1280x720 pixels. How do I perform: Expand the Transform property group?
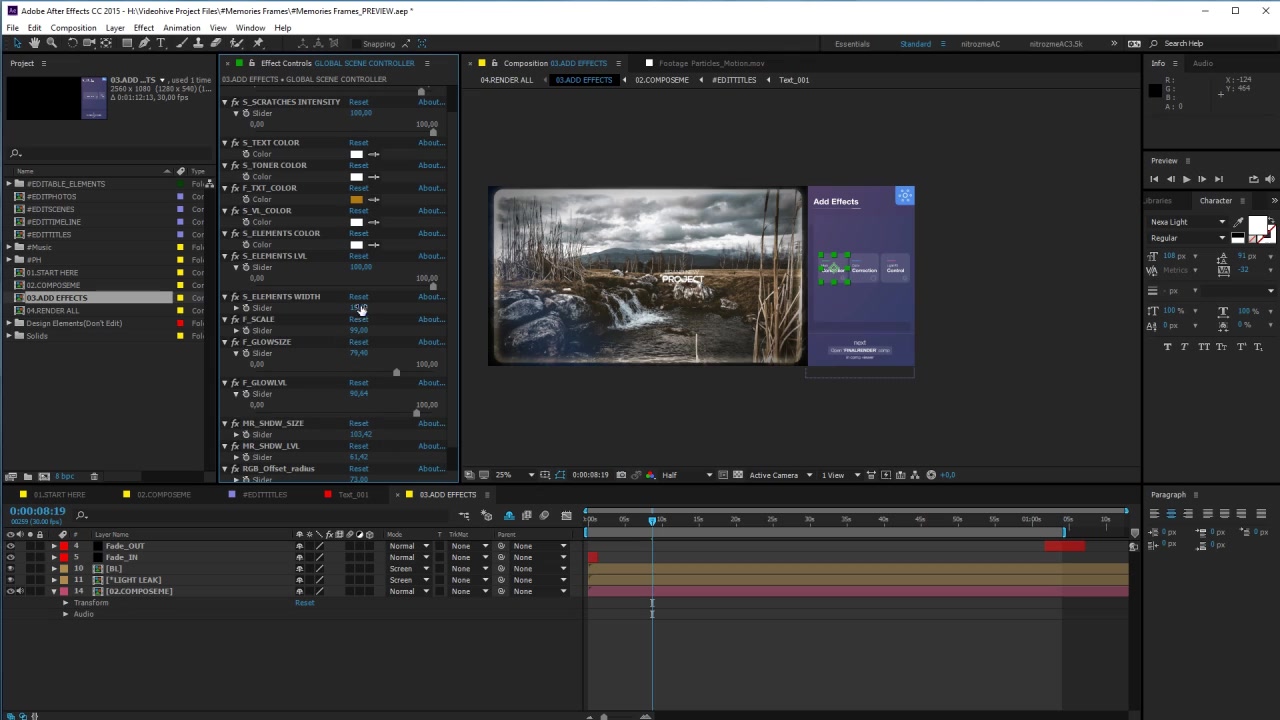click(x=66, y=603)
